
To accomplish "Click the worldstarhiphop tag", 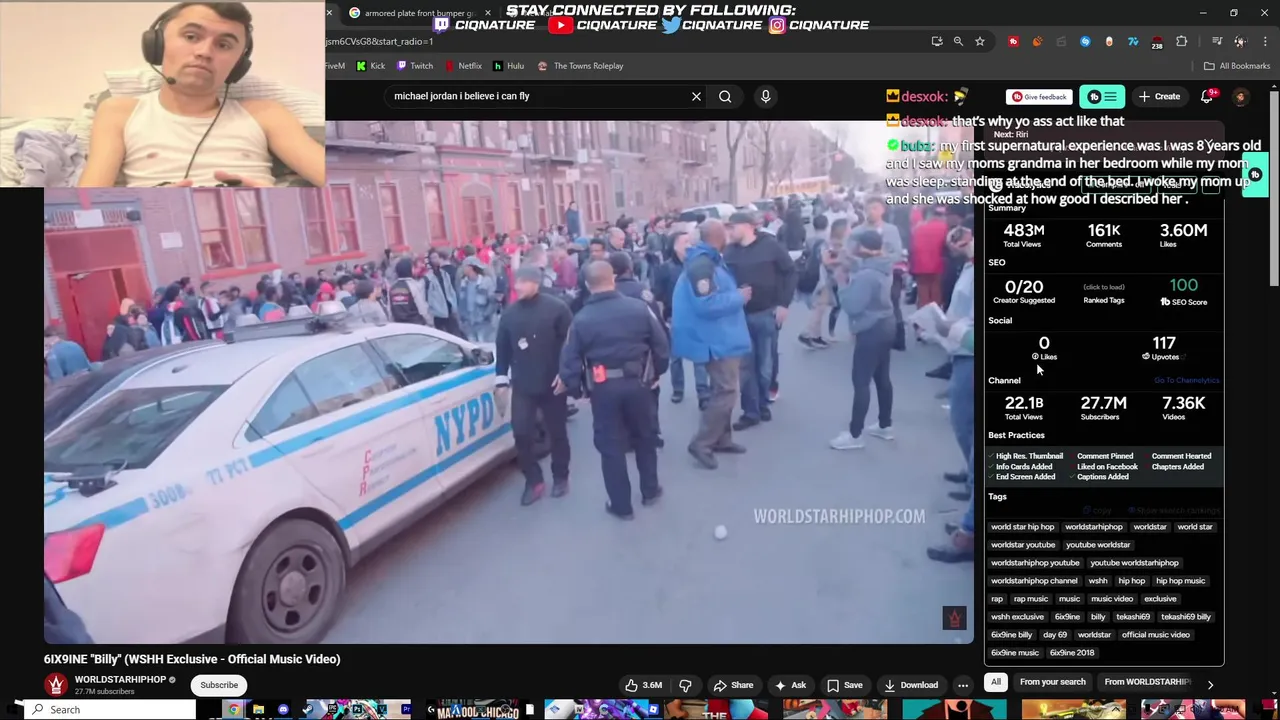I will coord(1094,527).
